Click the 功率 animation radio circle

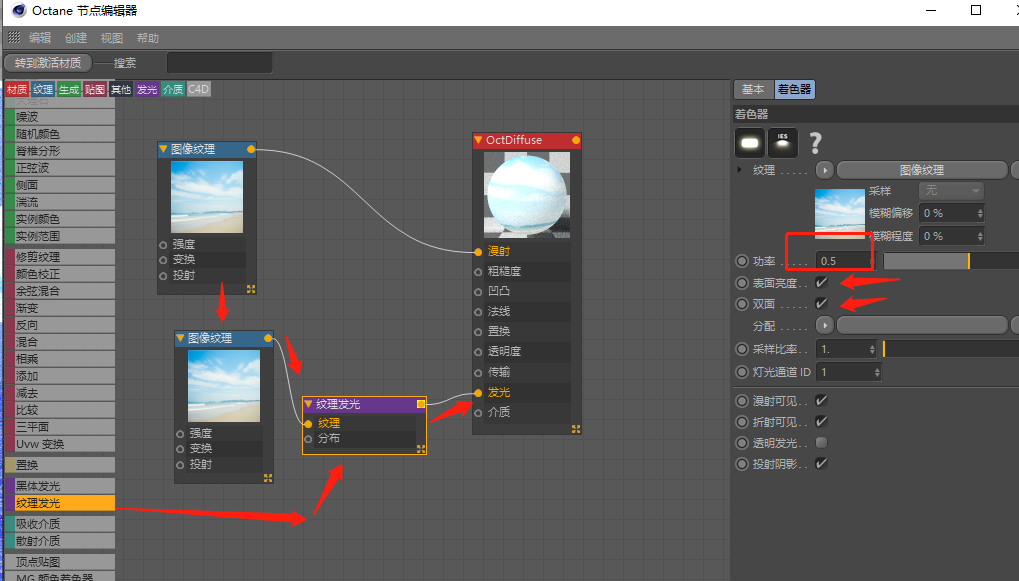(742, 261)
